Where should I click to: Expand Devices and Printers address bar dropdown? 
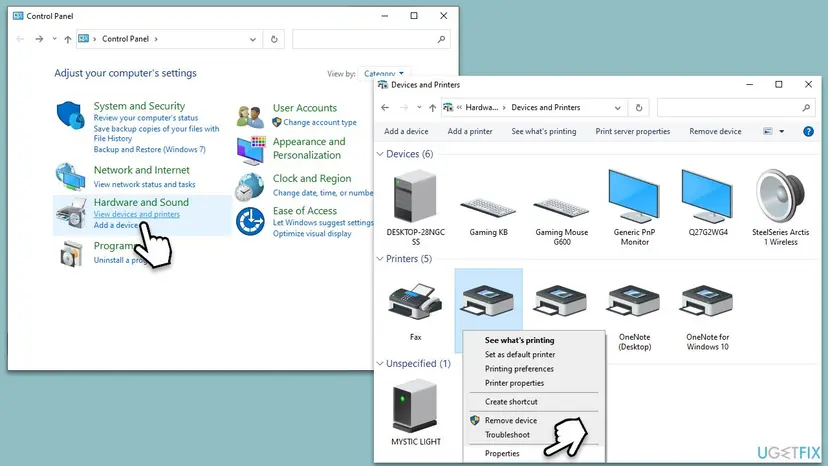[617, 108]
